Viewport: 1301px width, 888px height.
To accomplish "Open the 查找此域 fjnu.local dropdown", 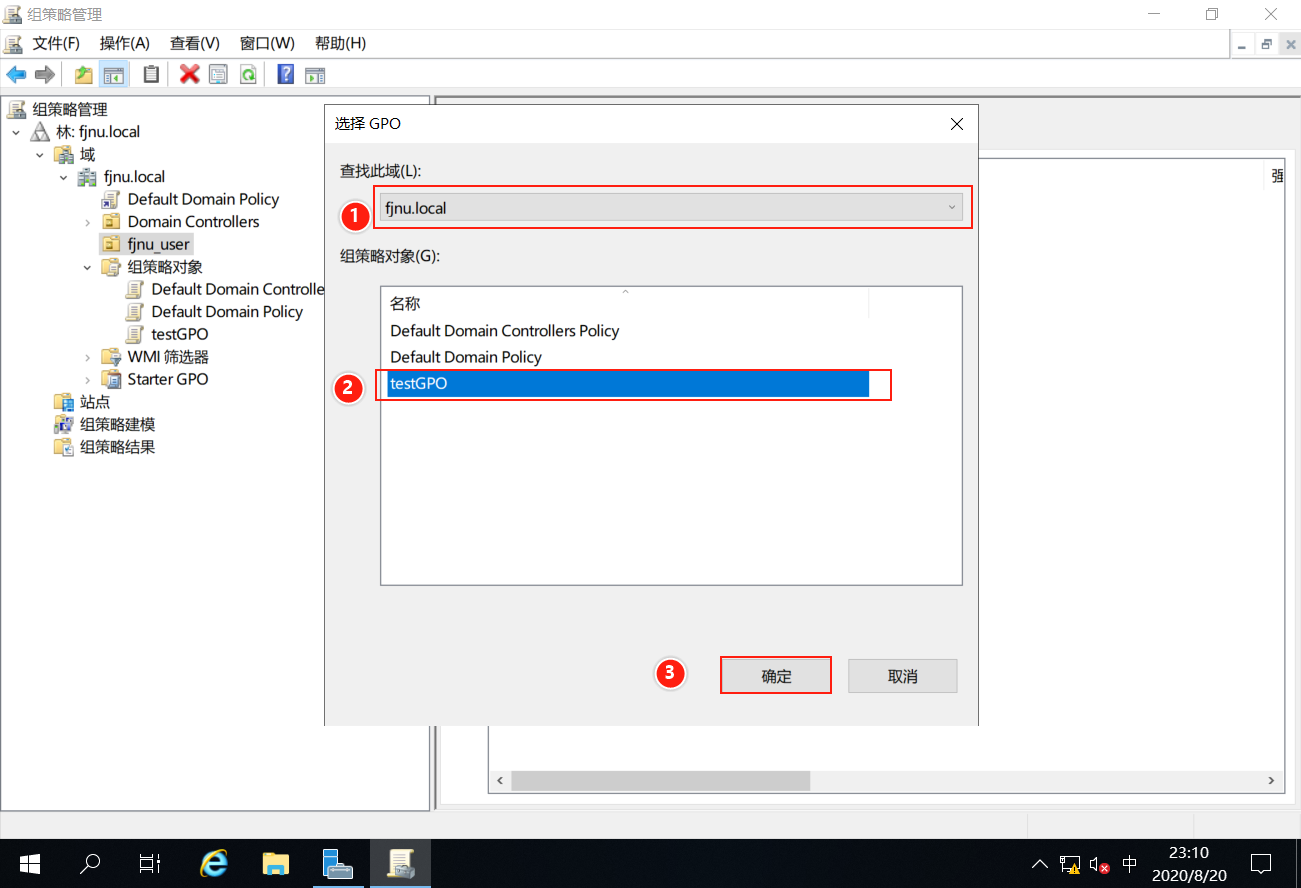I will pyautogui.click(x=671, y=208).
